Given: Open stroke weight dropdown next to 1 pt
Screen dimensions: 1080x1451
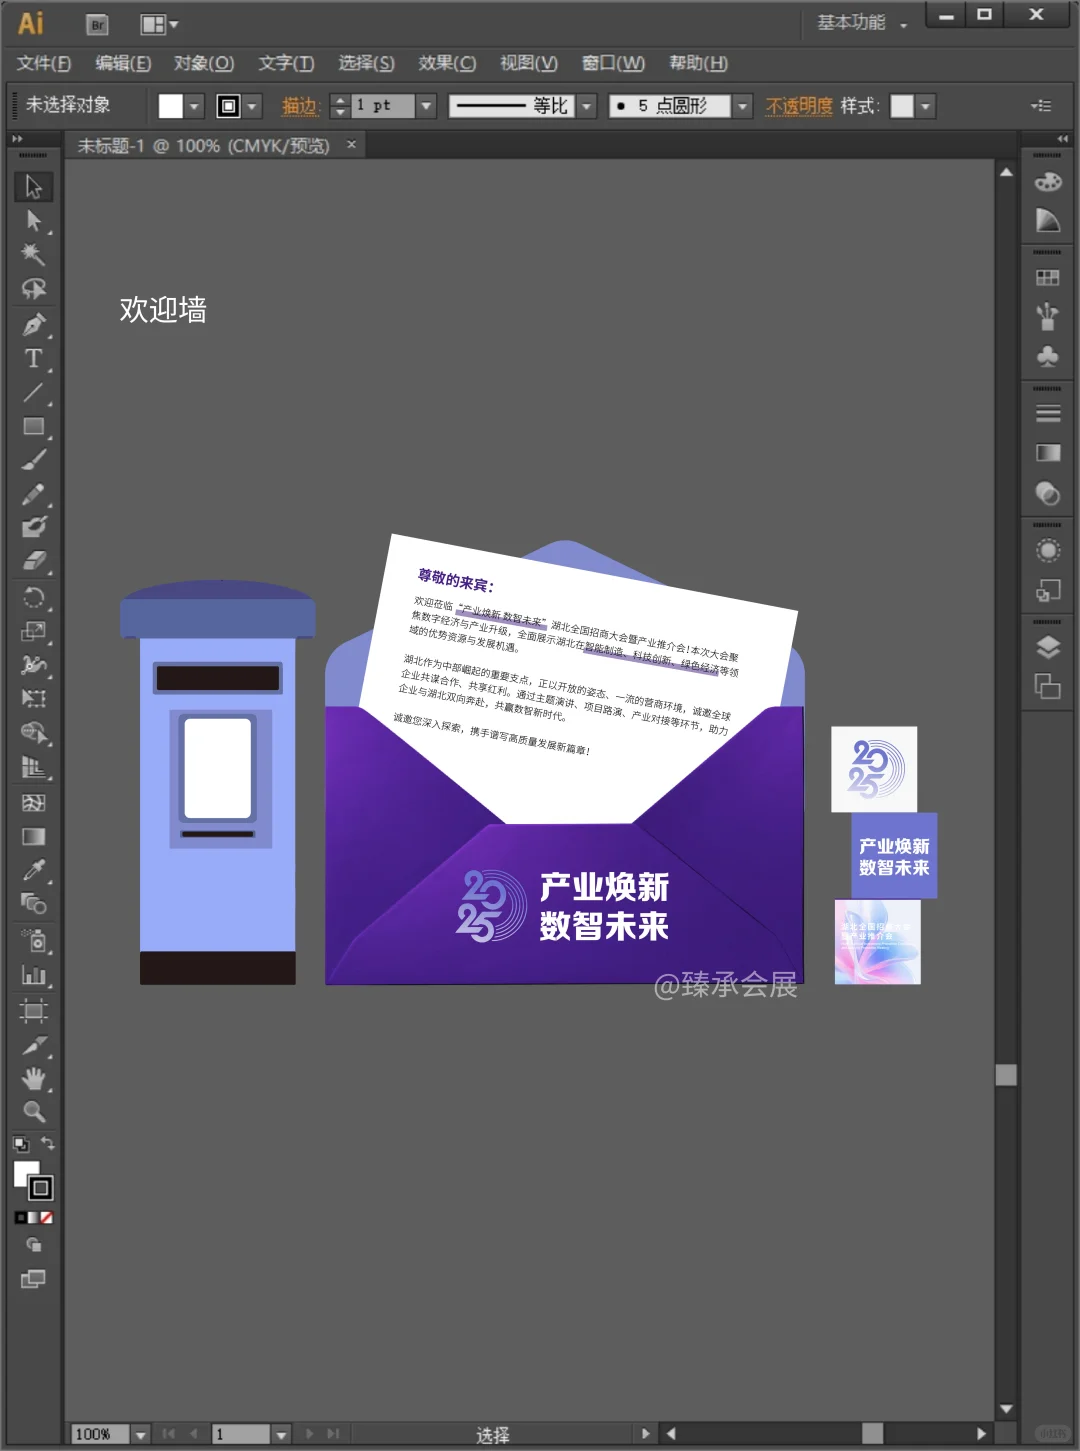Looking at the screenshot, I should click(427, 106).
